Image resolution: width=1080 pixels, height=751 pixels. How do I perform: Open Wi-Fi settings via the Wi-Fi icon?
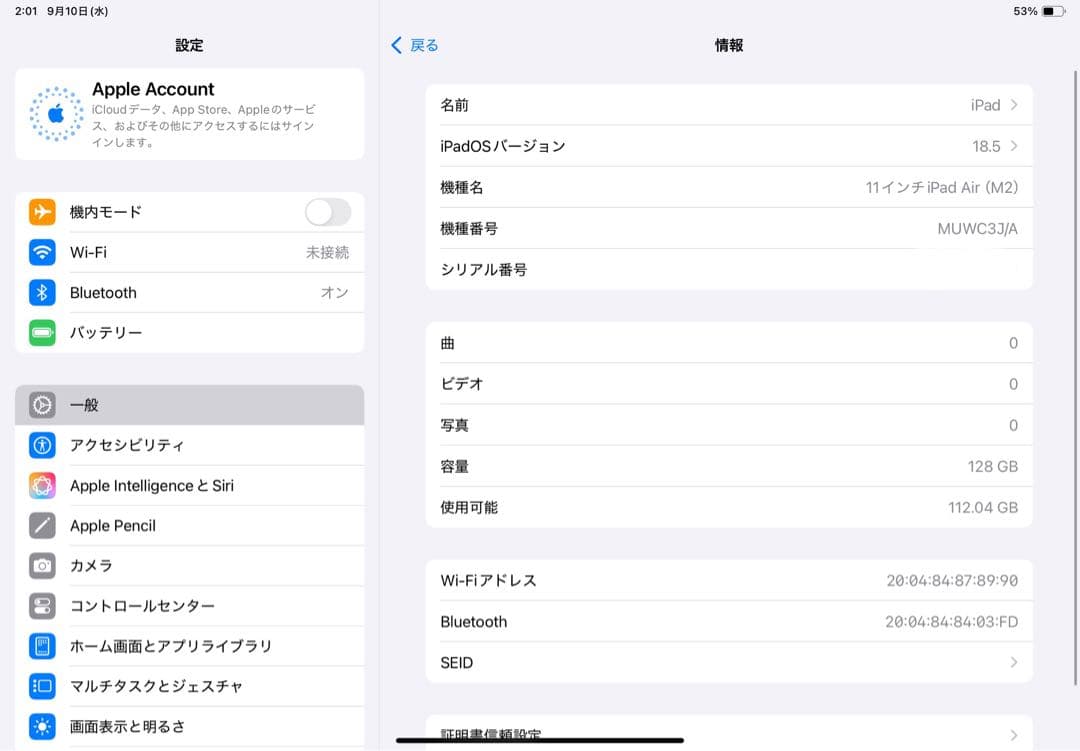point(42,252)
